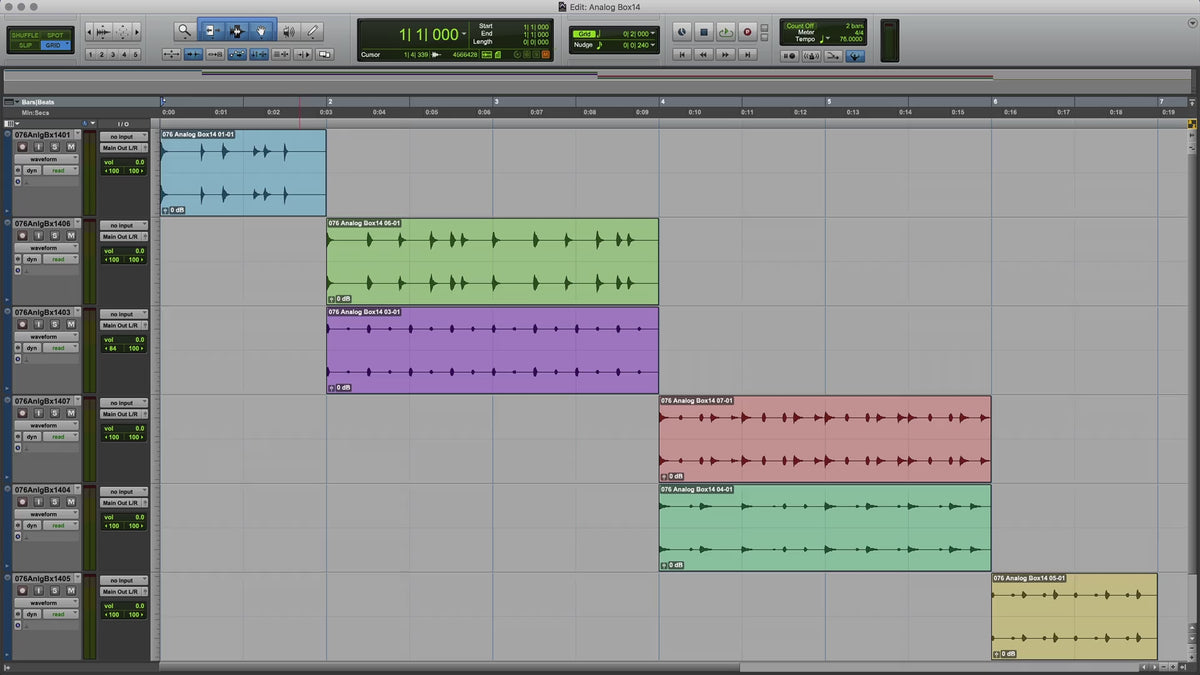Switch to Slip edit mode
This screenshot has height=675, width=1200.
pos(25,45)
